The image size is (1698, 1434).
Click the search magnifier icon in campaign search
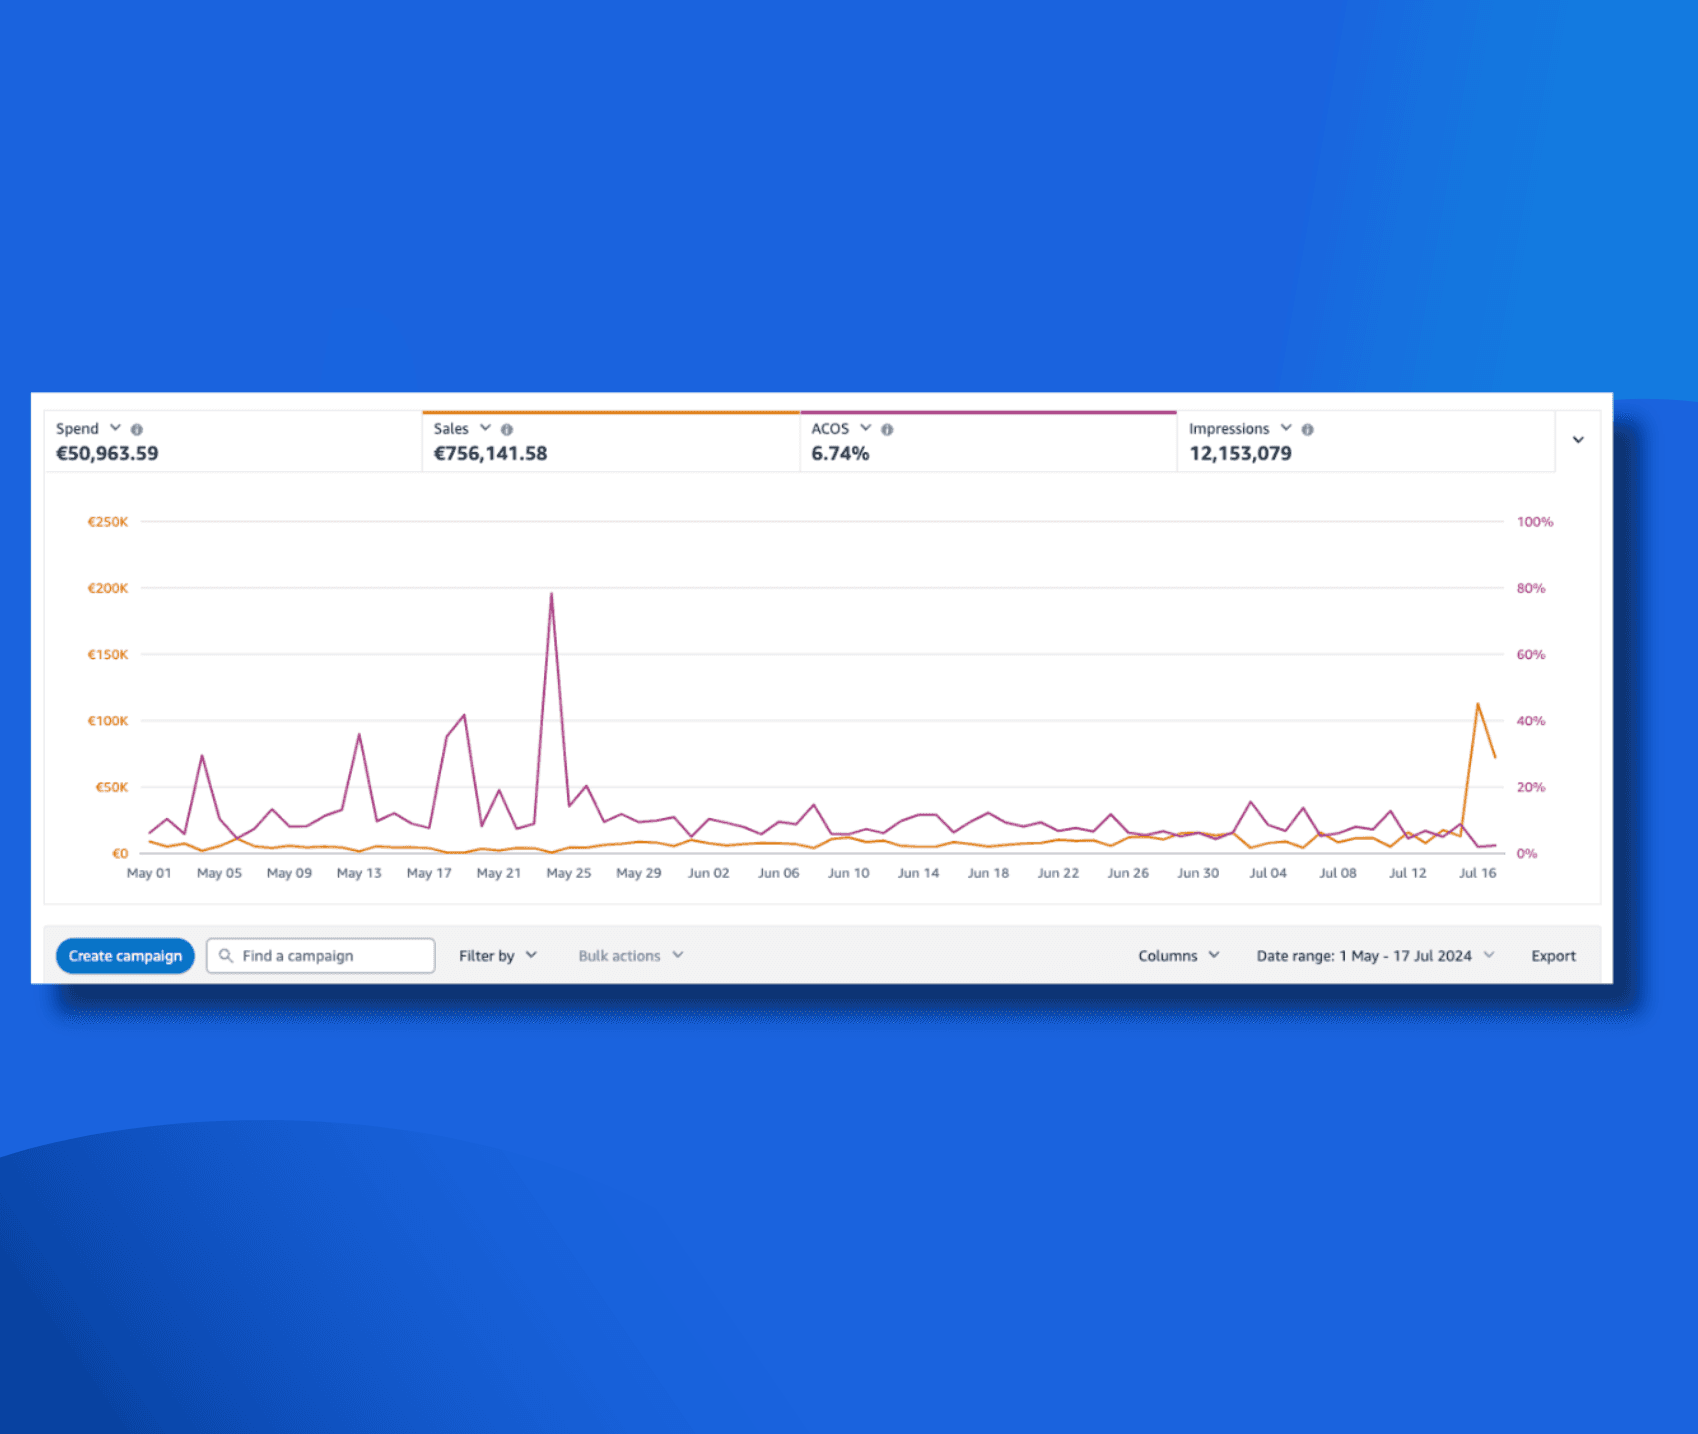click(226, 955)
